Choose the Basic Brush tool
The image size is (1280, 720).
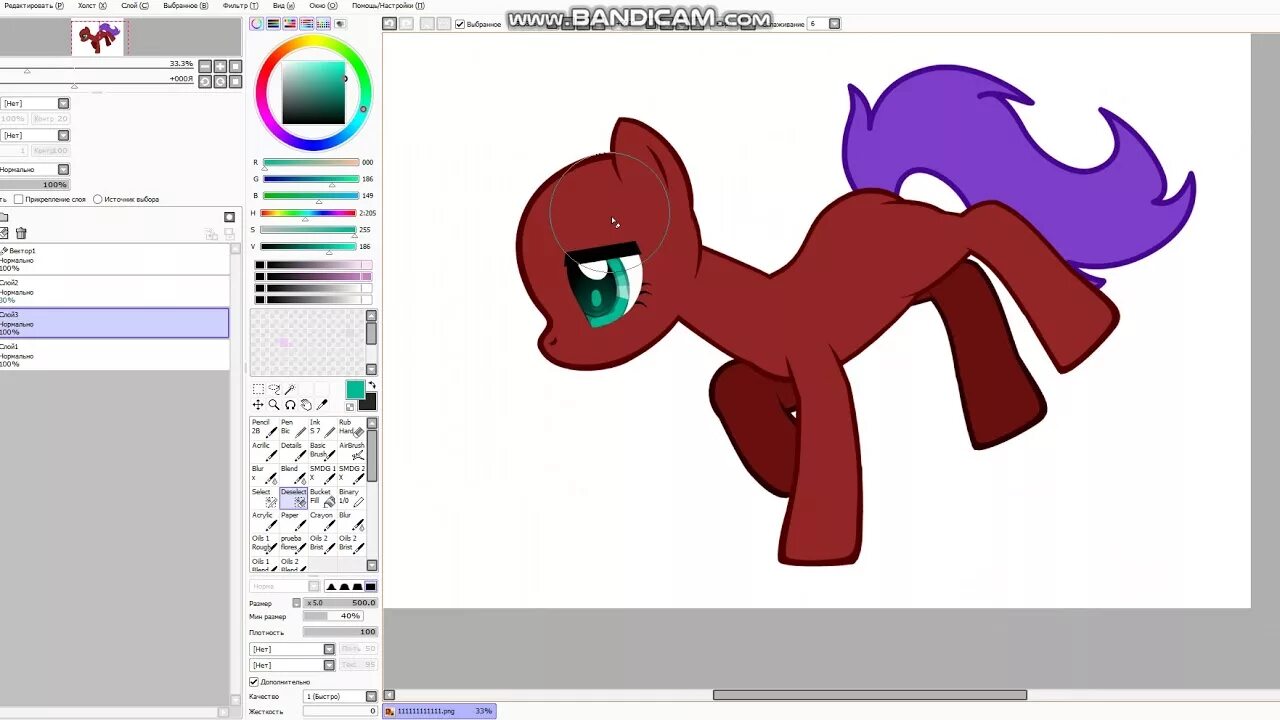coord(322,451)
